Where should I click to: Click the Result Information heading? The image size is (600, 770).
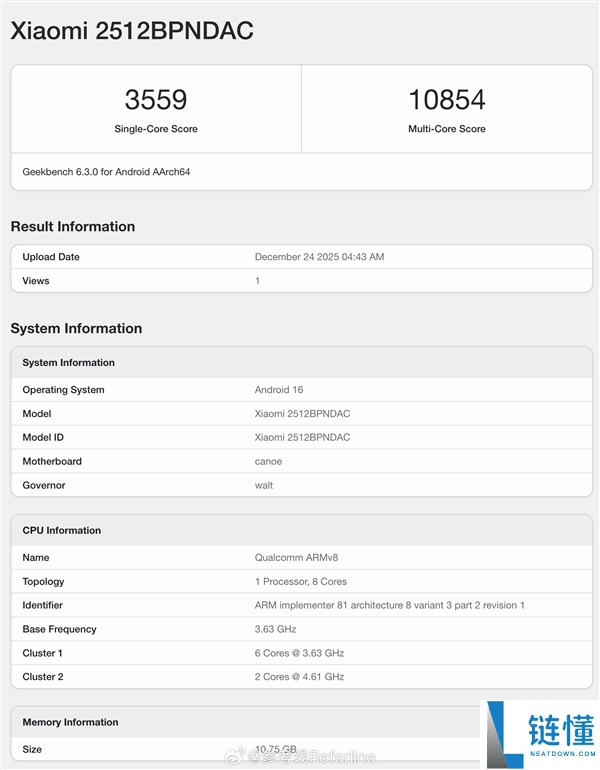click(x=73, y=226)
